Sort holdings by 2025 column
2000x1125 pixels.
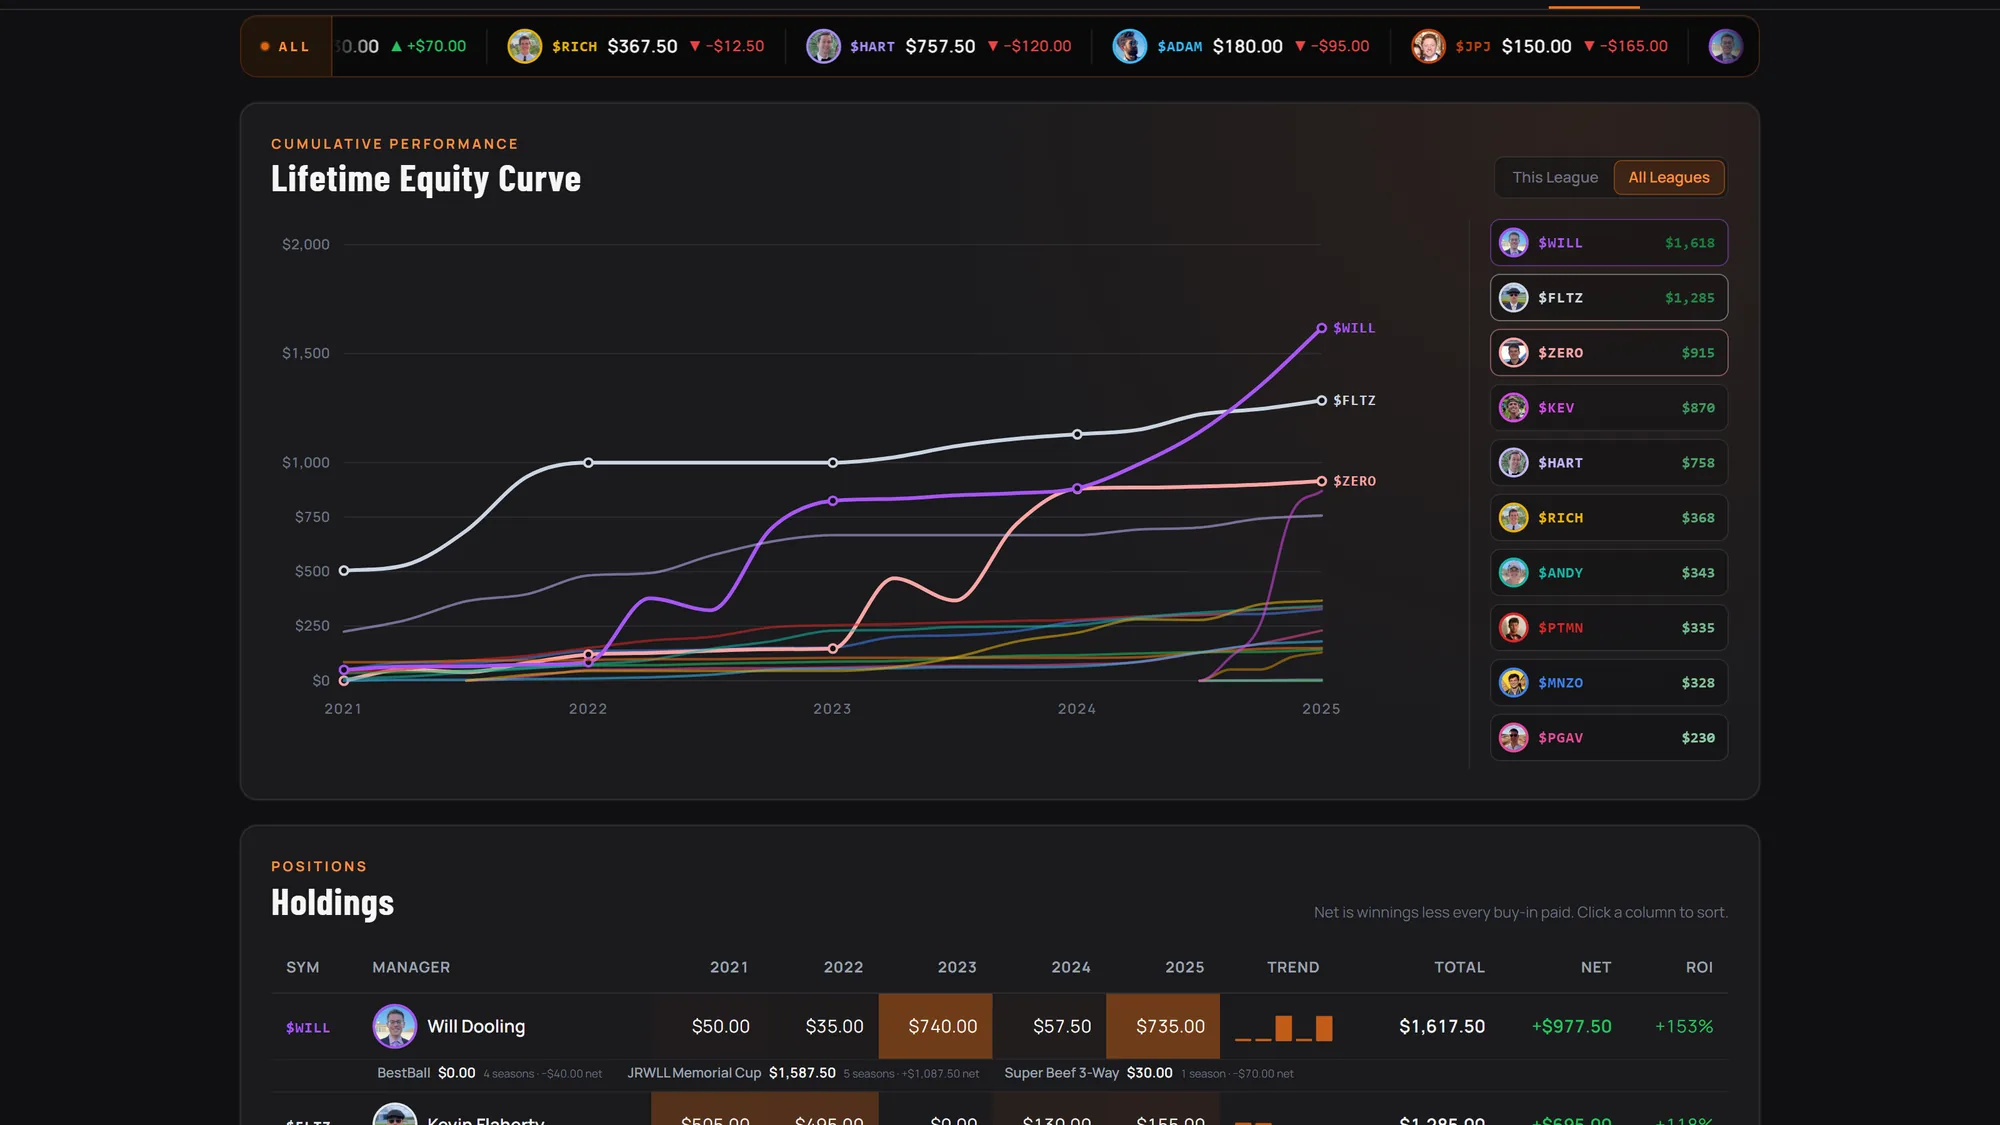point(1185,967)
